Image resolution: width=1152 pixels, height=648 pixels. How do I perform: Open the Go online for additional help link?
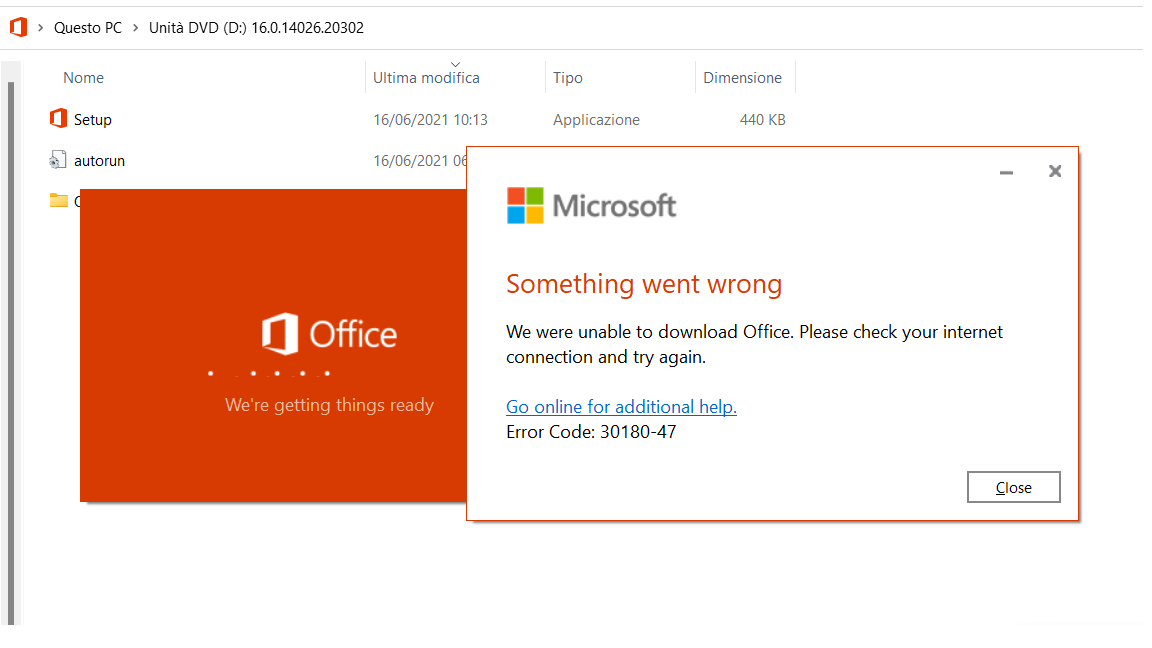(x=622, y=406)
